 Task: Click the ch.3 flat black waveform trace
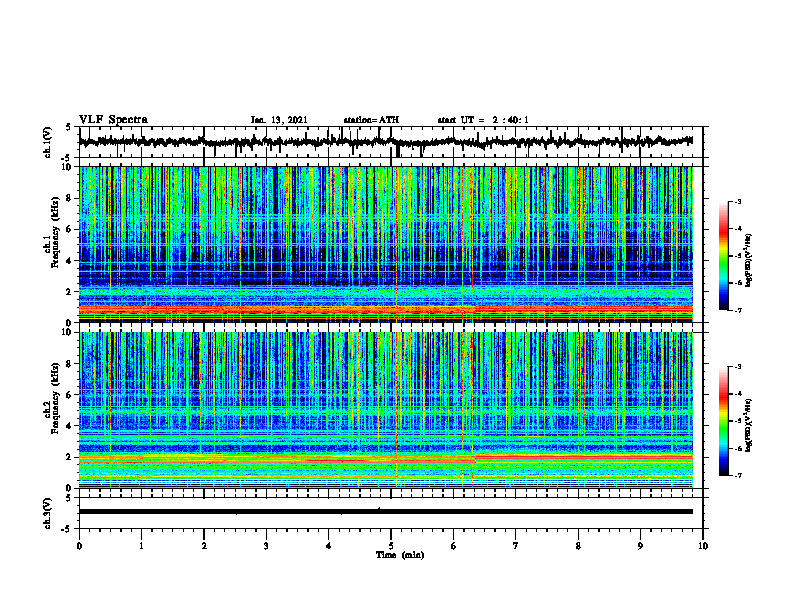(x=385, y=512)
